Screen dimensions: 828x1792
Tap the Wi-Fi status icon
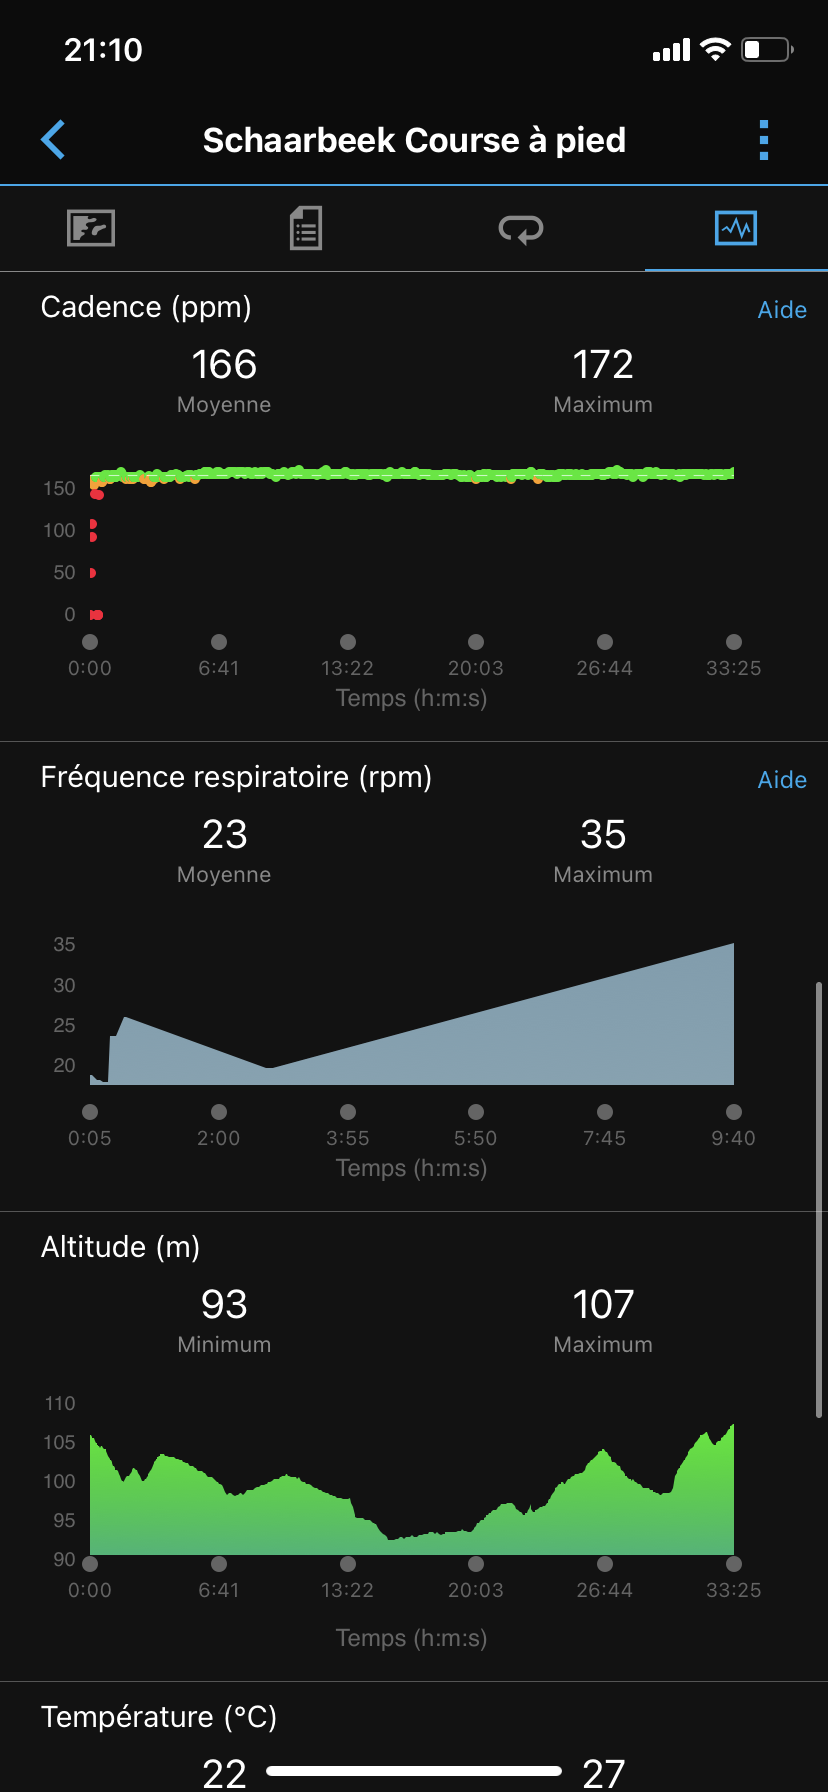pyautogui.click(x=715, y=50)
